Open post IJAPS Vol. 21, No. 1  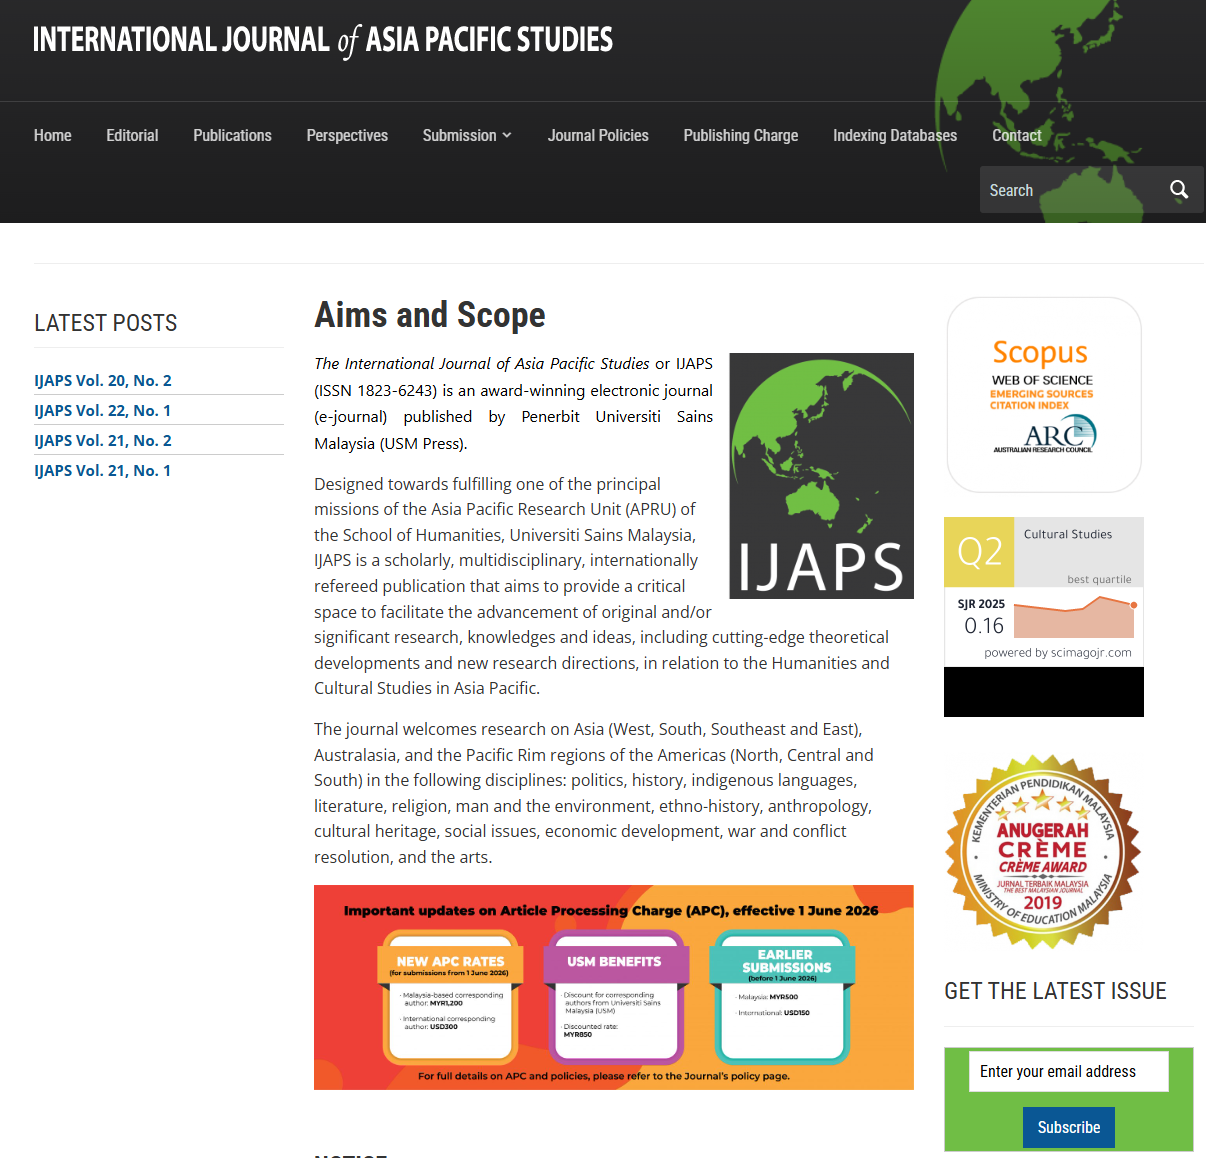click(103, 470)
